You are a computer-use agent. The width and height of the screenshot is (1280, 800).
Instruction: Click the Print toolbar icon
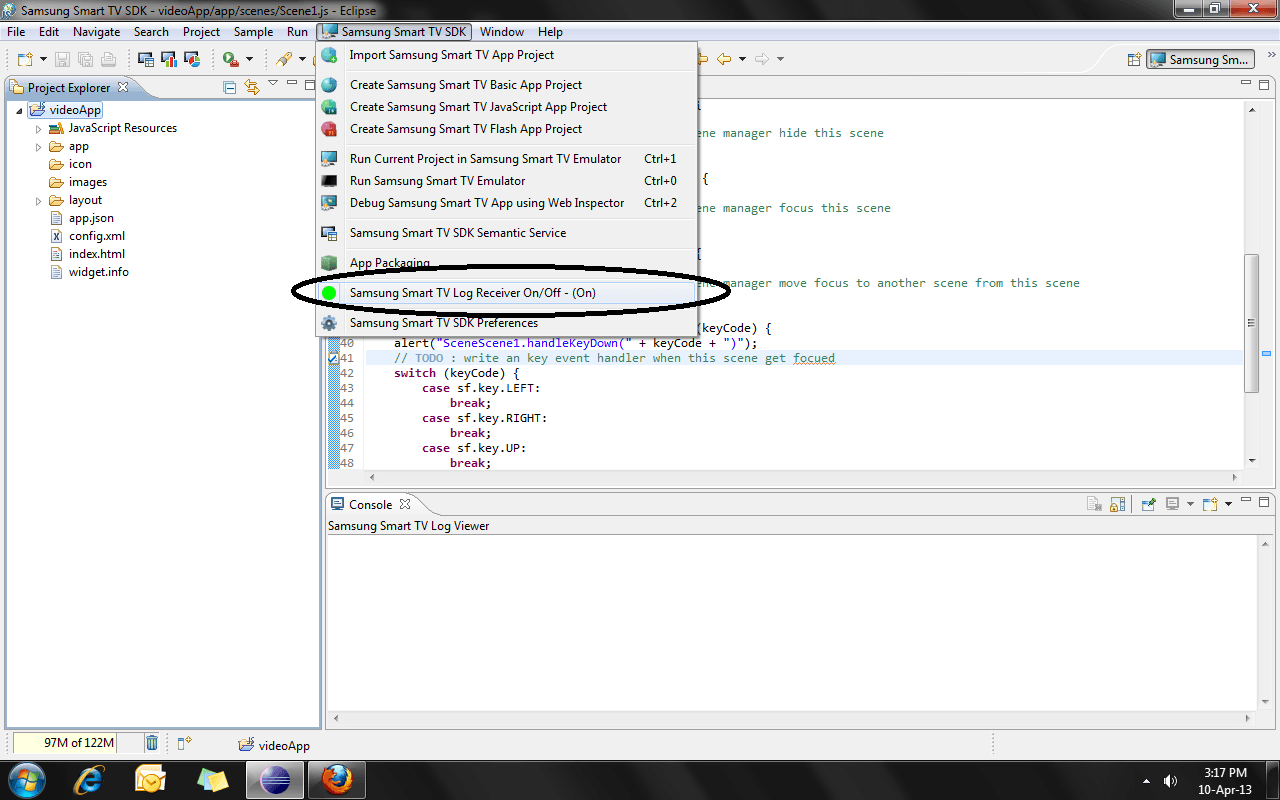108,60
